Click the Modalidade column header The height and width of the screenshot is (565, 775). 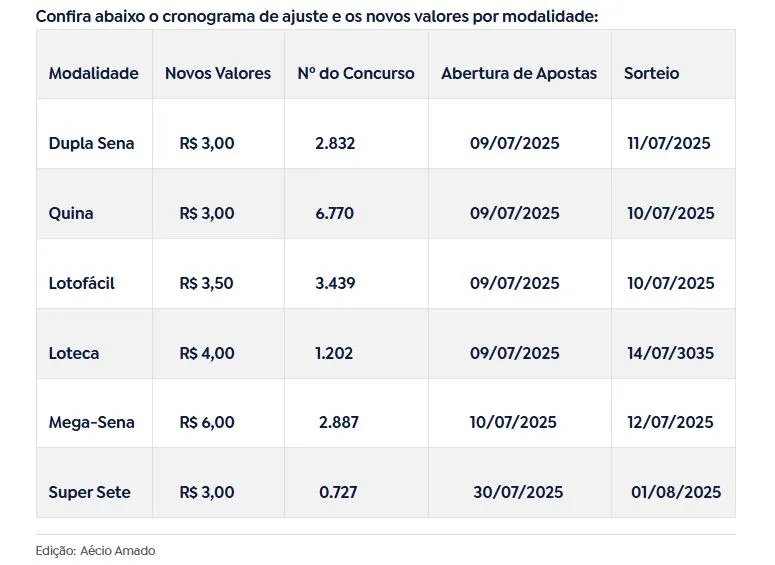(93, 73)
